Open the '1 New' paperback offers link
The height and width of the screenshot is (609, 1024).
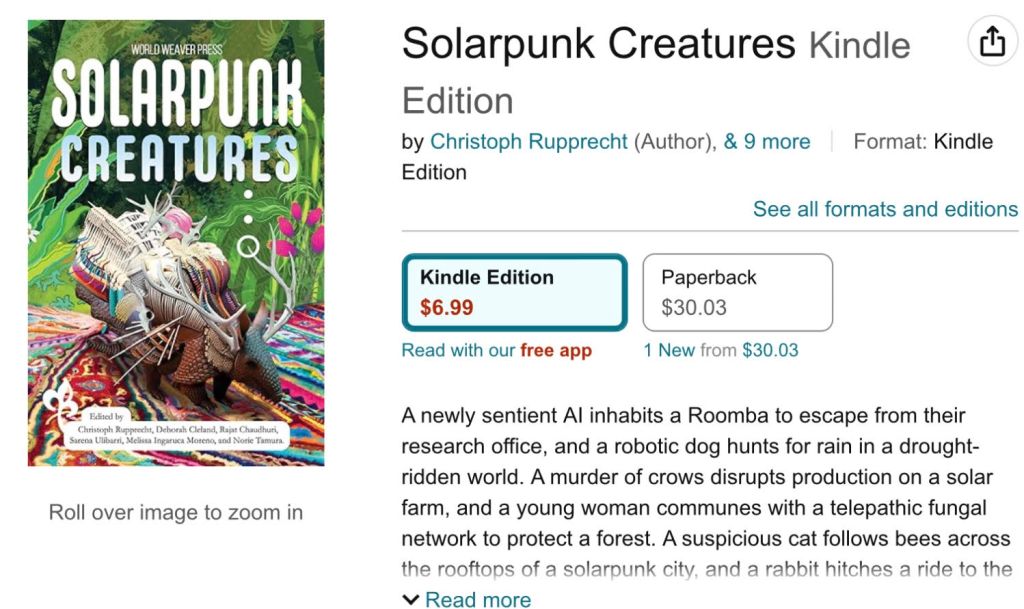tap(669, 350)
